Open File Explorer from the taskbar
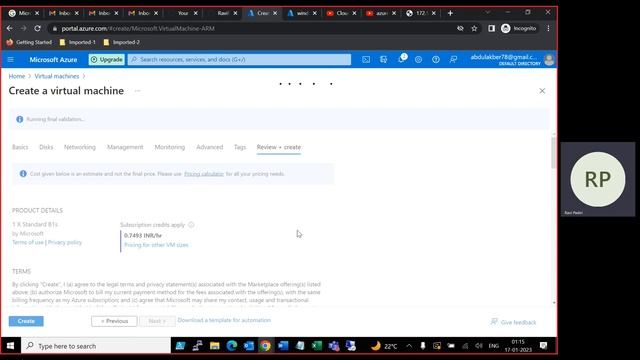640x360 pixels. [x=215, y=346]
